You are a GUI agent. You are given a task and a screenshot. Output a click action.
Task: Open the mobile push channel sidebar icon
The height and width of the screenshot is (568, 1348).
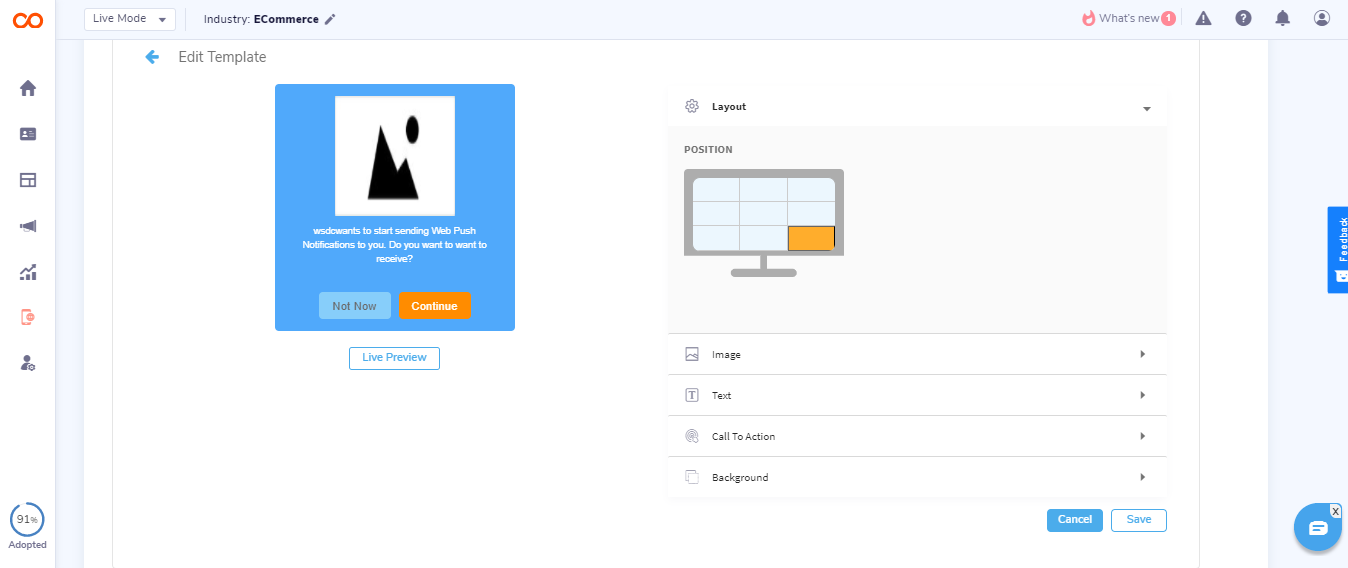click(28, 317)
